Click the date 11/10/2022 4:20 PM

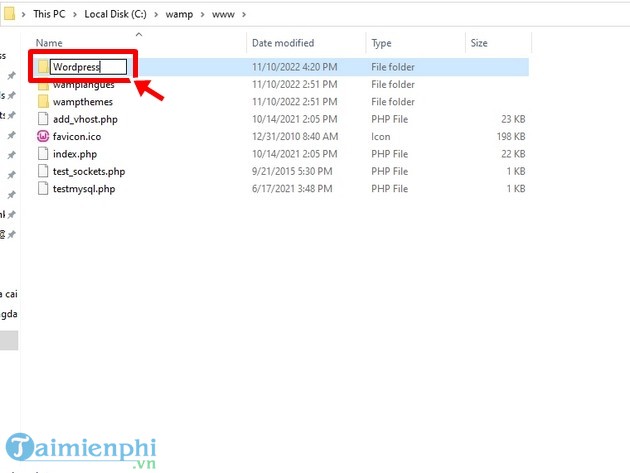[295, 67]
